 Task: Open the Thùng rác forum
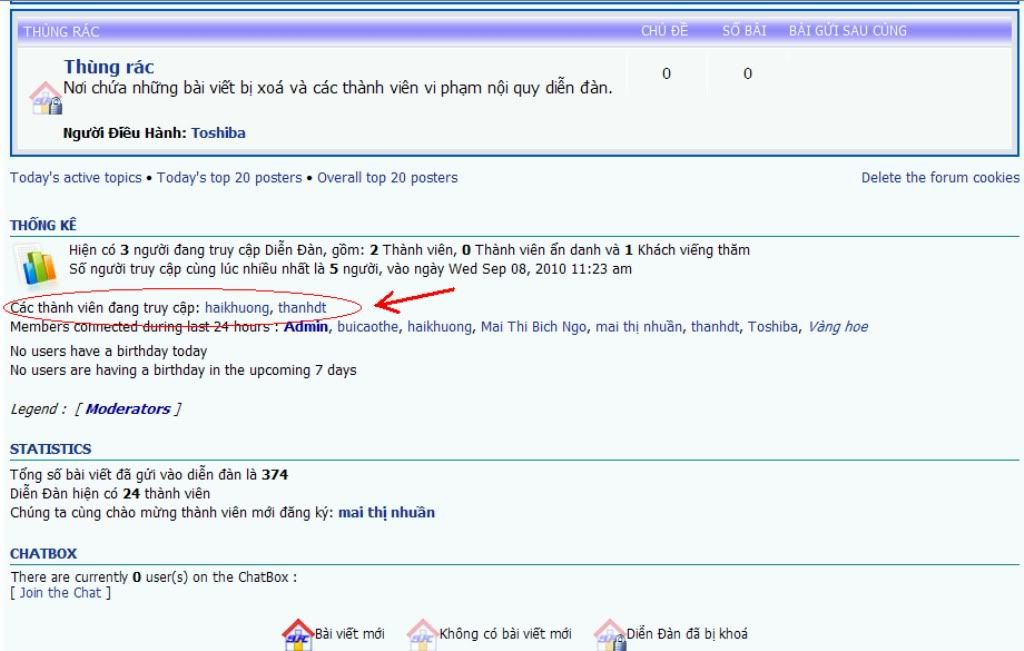(109, 67)
